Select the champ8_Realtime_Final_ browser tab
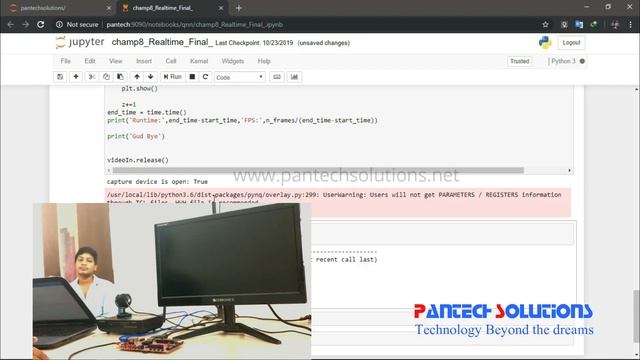640x360 pixels. (172, 8)
